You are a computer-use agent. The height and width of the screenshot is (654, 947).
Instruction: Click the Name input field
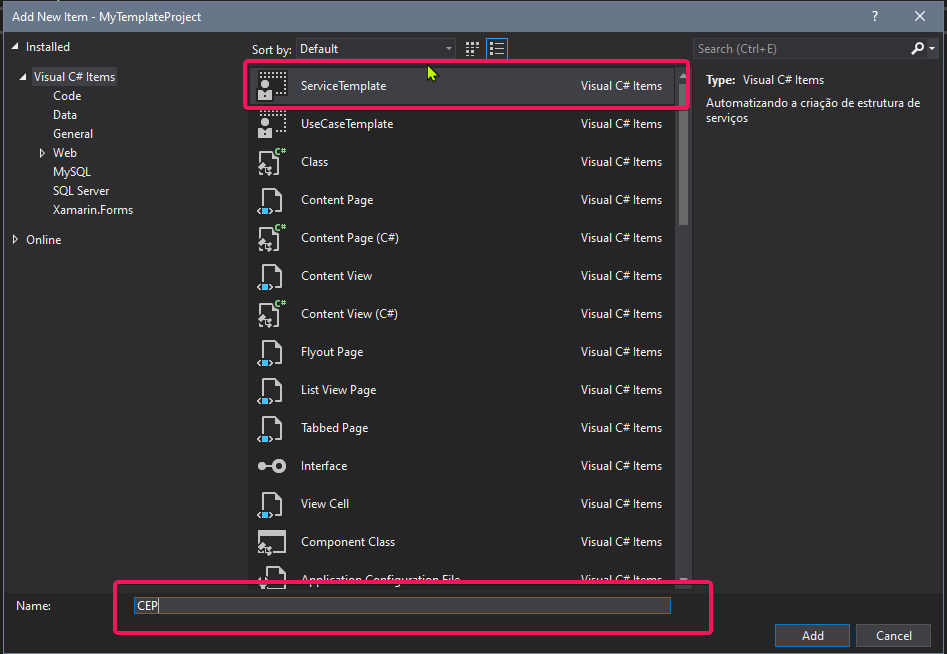click(402, 606)
